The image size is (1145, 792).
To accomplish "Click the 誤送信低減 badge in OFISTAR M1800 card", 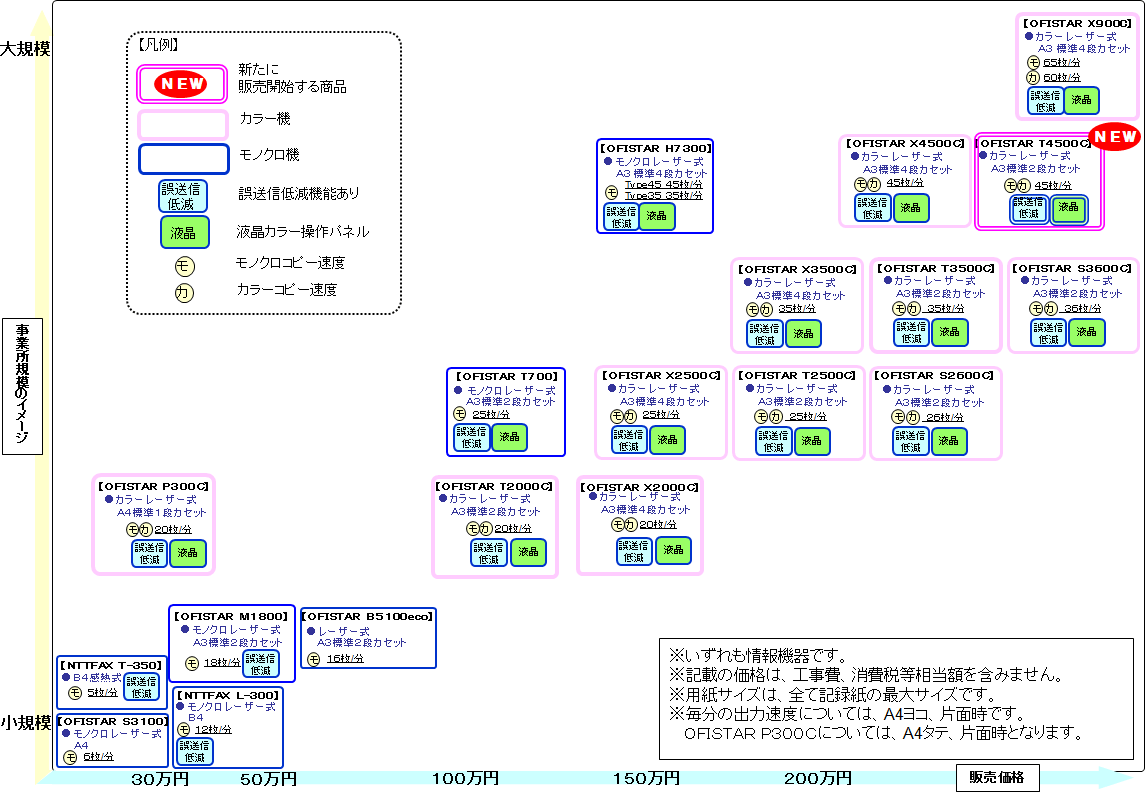I will 261,664.
